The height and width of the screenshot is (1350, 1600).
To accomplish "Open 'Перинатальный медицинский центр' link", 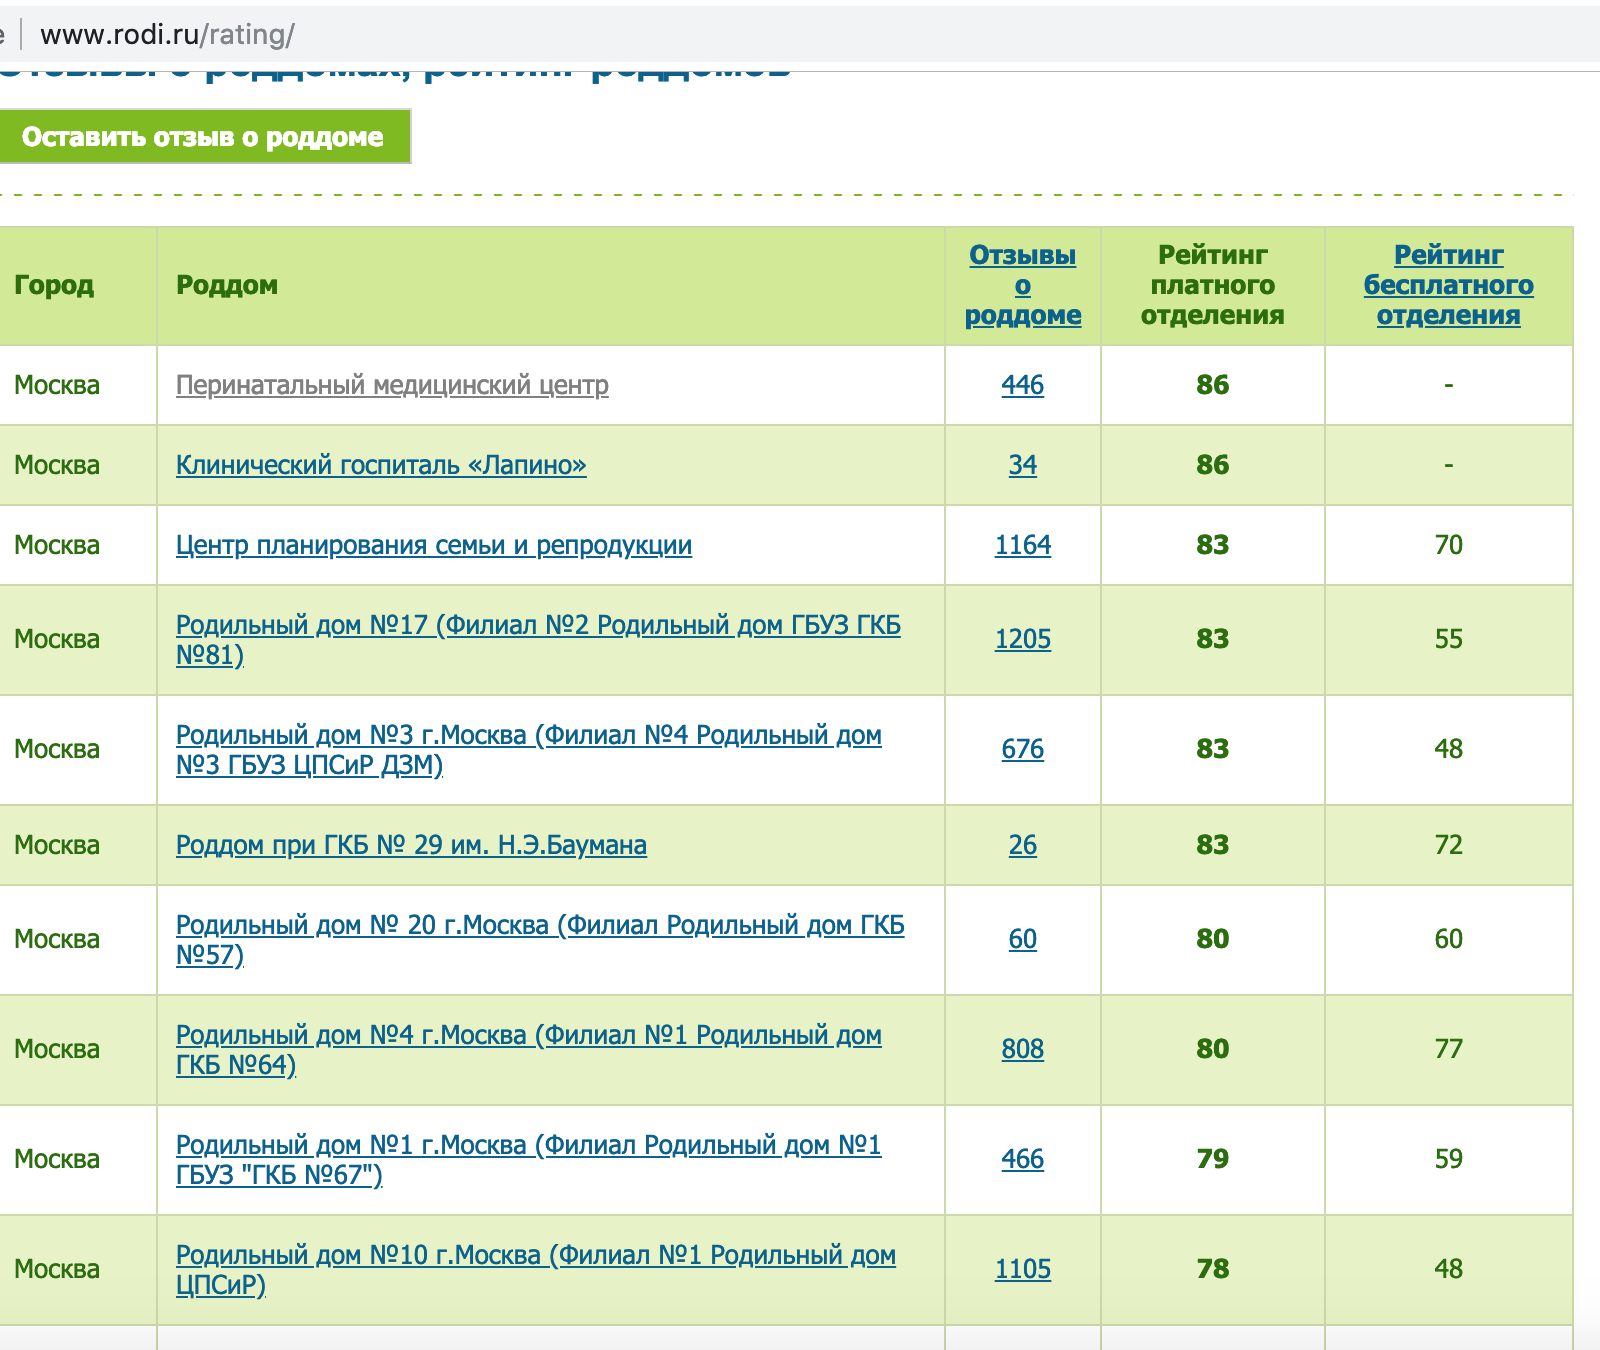I will coord(392,385).
